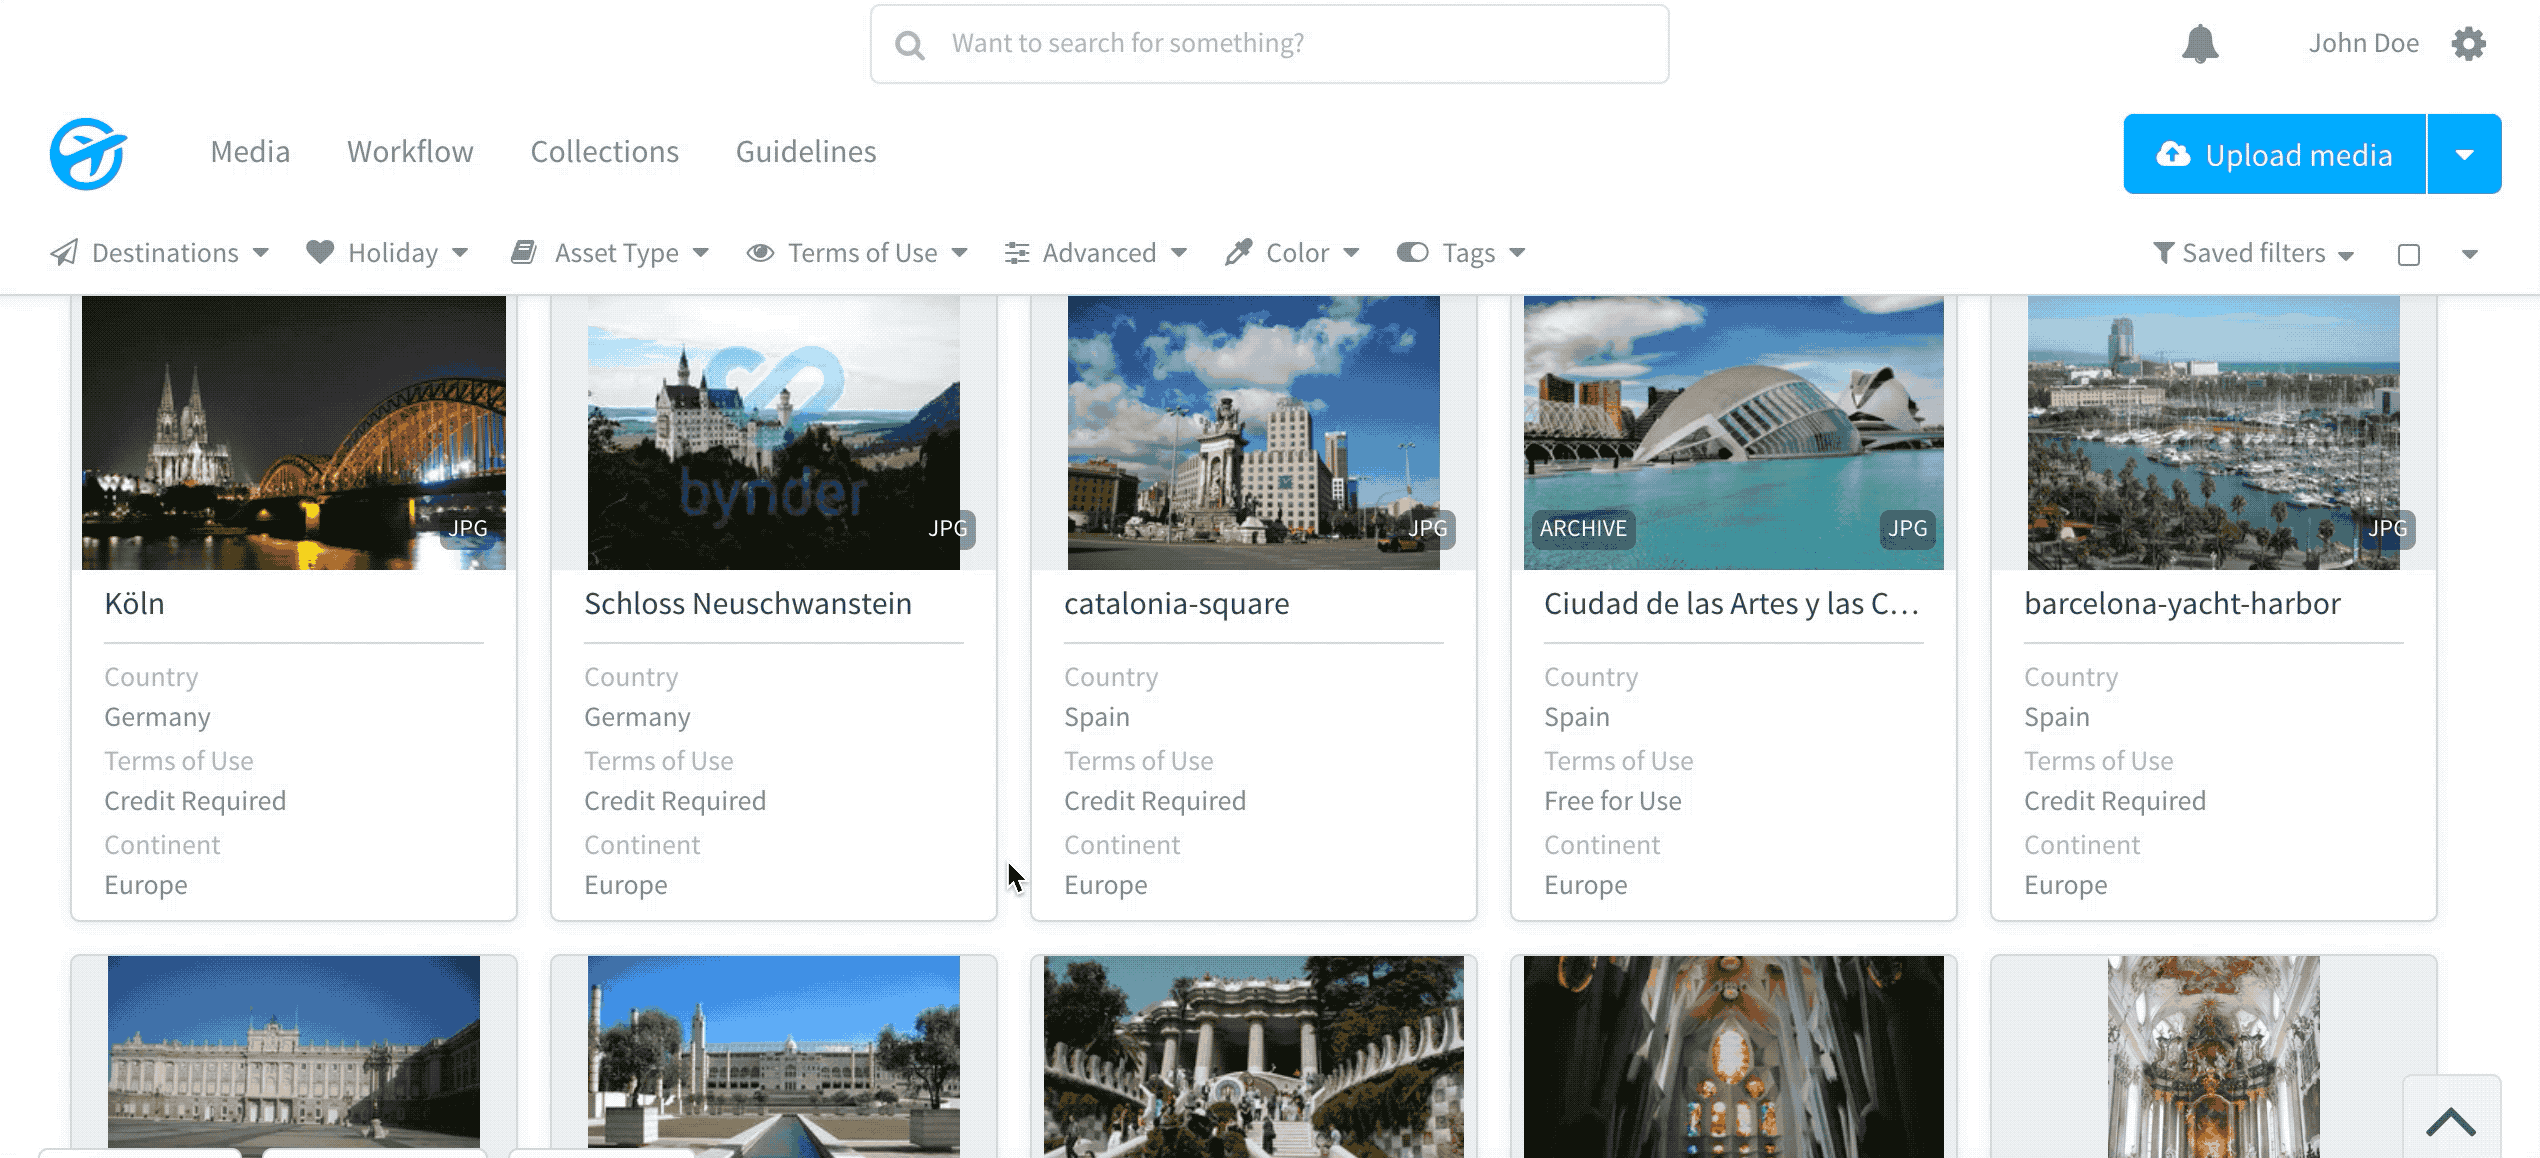Image resolution: width=2540 pixels, height=1158 pixels.
Task: Click 'Credit Required' on barcelona-yacht-harbor card
Action: click(2114, 801)
